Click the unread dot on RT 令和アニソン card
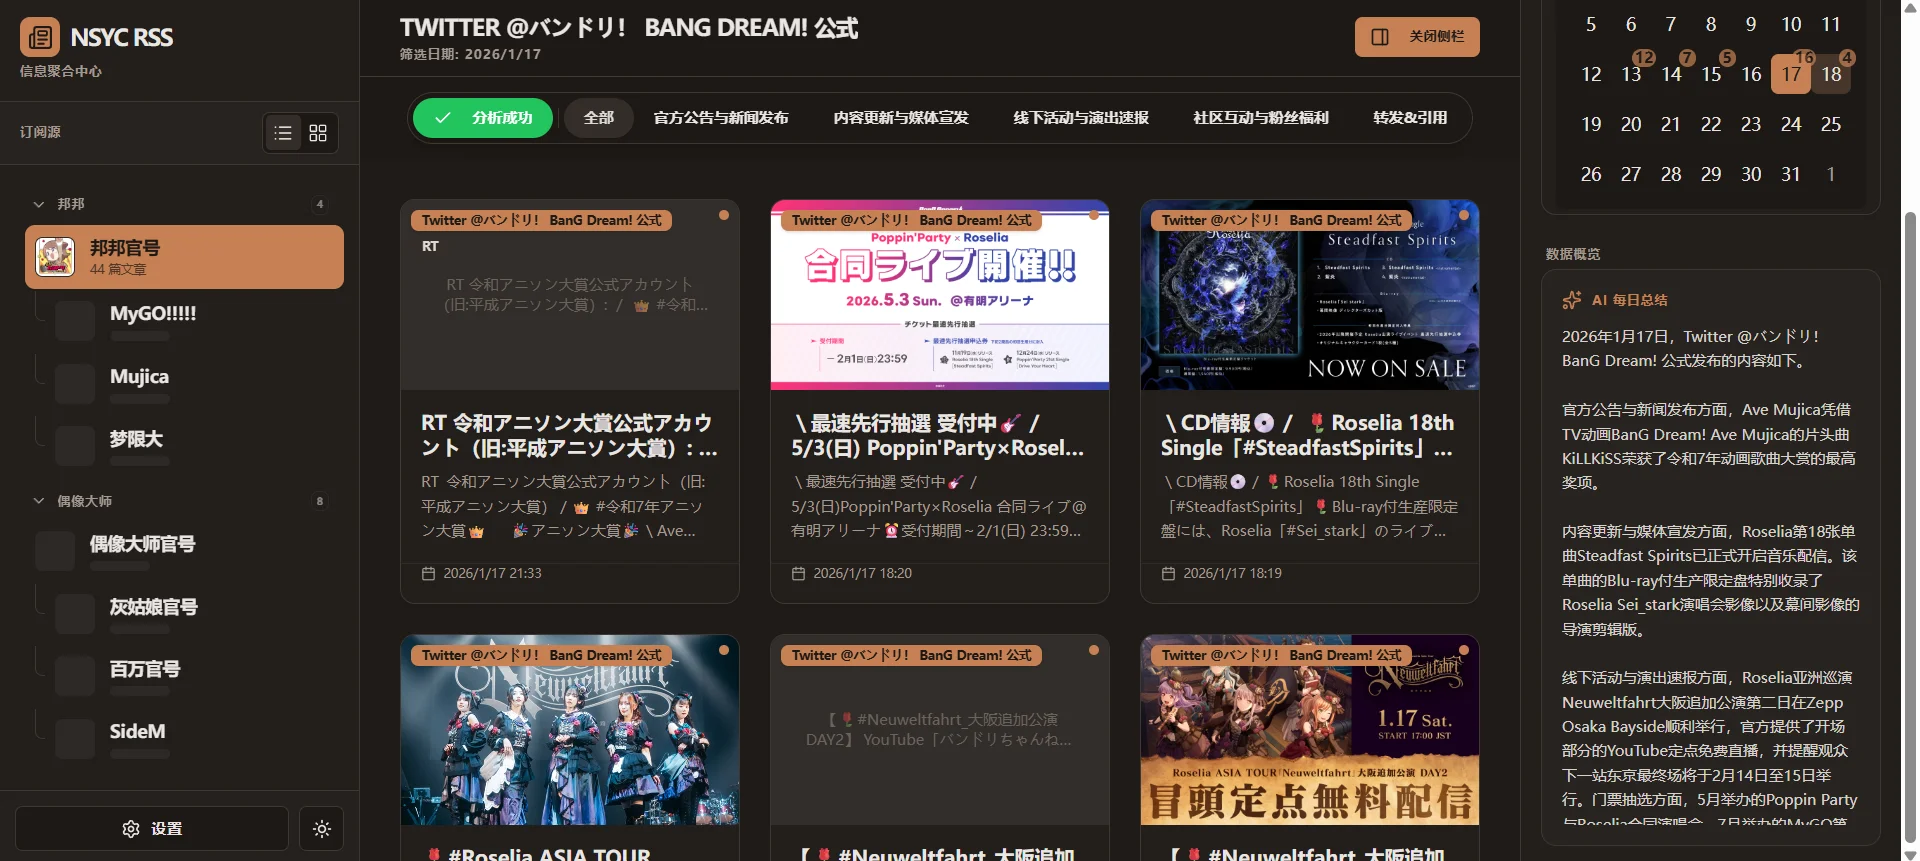 (x=724, y=215)
